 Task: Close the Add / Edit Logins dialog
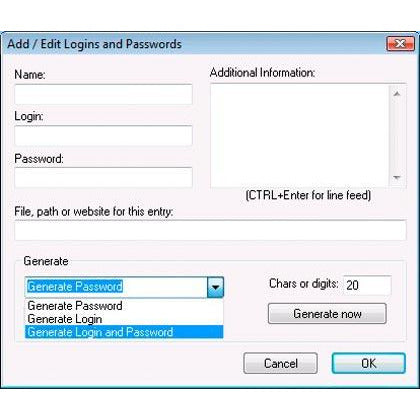(x=400, y=44)
